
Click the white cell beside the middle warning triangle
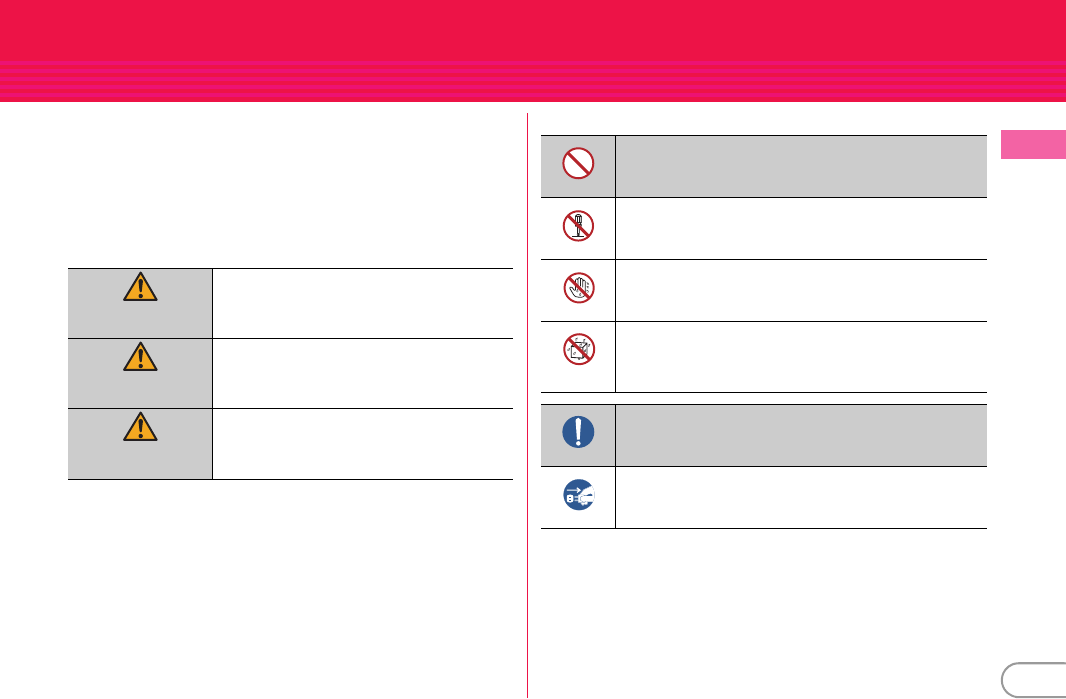click(x=362, y=372)
